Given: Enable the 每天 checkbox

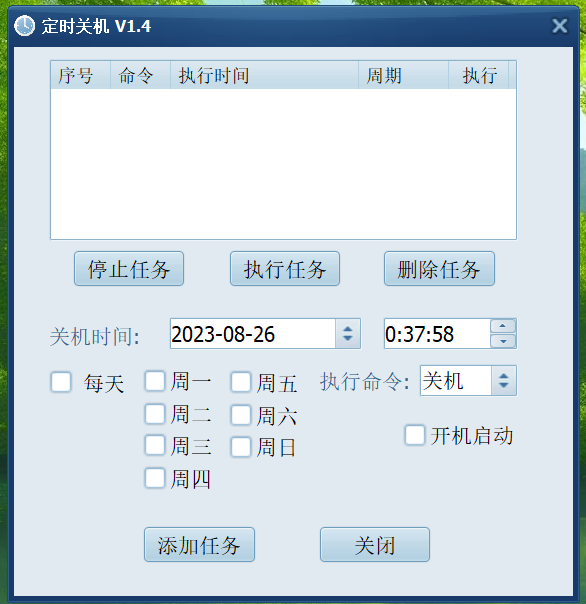Looking at the screenshot, I should pyautogui.click(x=61, y=382).
